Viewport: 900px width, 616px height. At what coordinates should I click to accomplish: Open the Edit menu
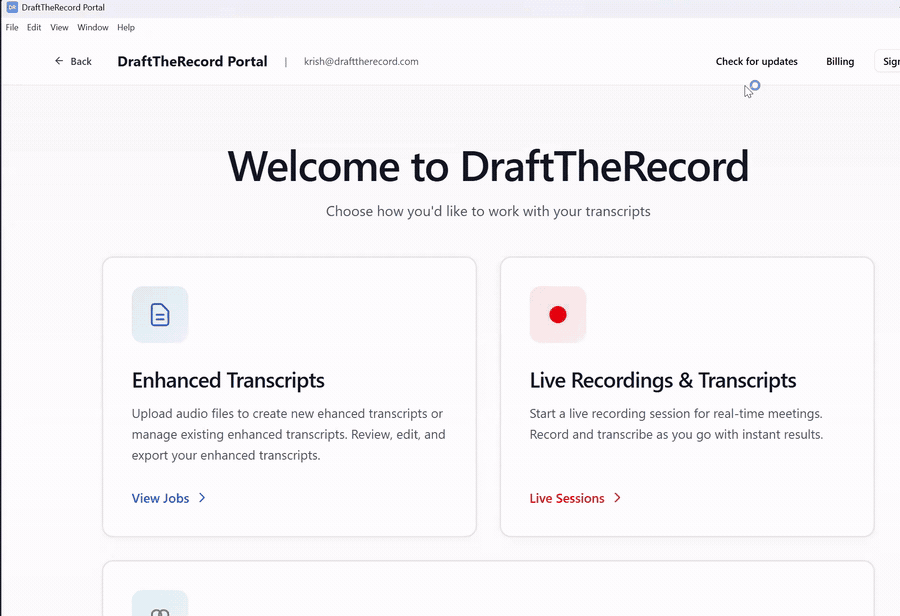pyautogui.click(x=34, y=28)
